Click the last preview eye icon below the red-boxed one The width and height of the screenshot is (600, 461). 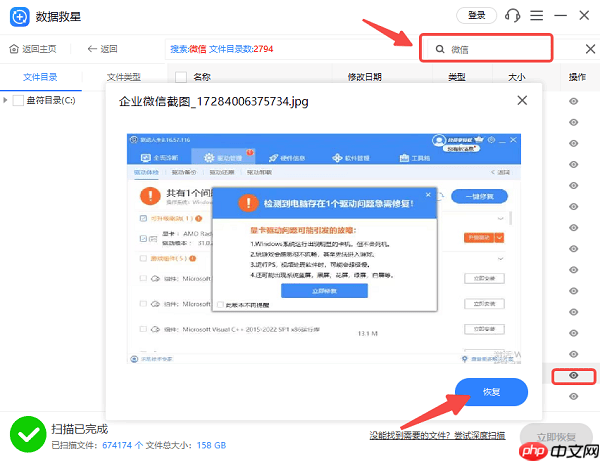(573, 396)
